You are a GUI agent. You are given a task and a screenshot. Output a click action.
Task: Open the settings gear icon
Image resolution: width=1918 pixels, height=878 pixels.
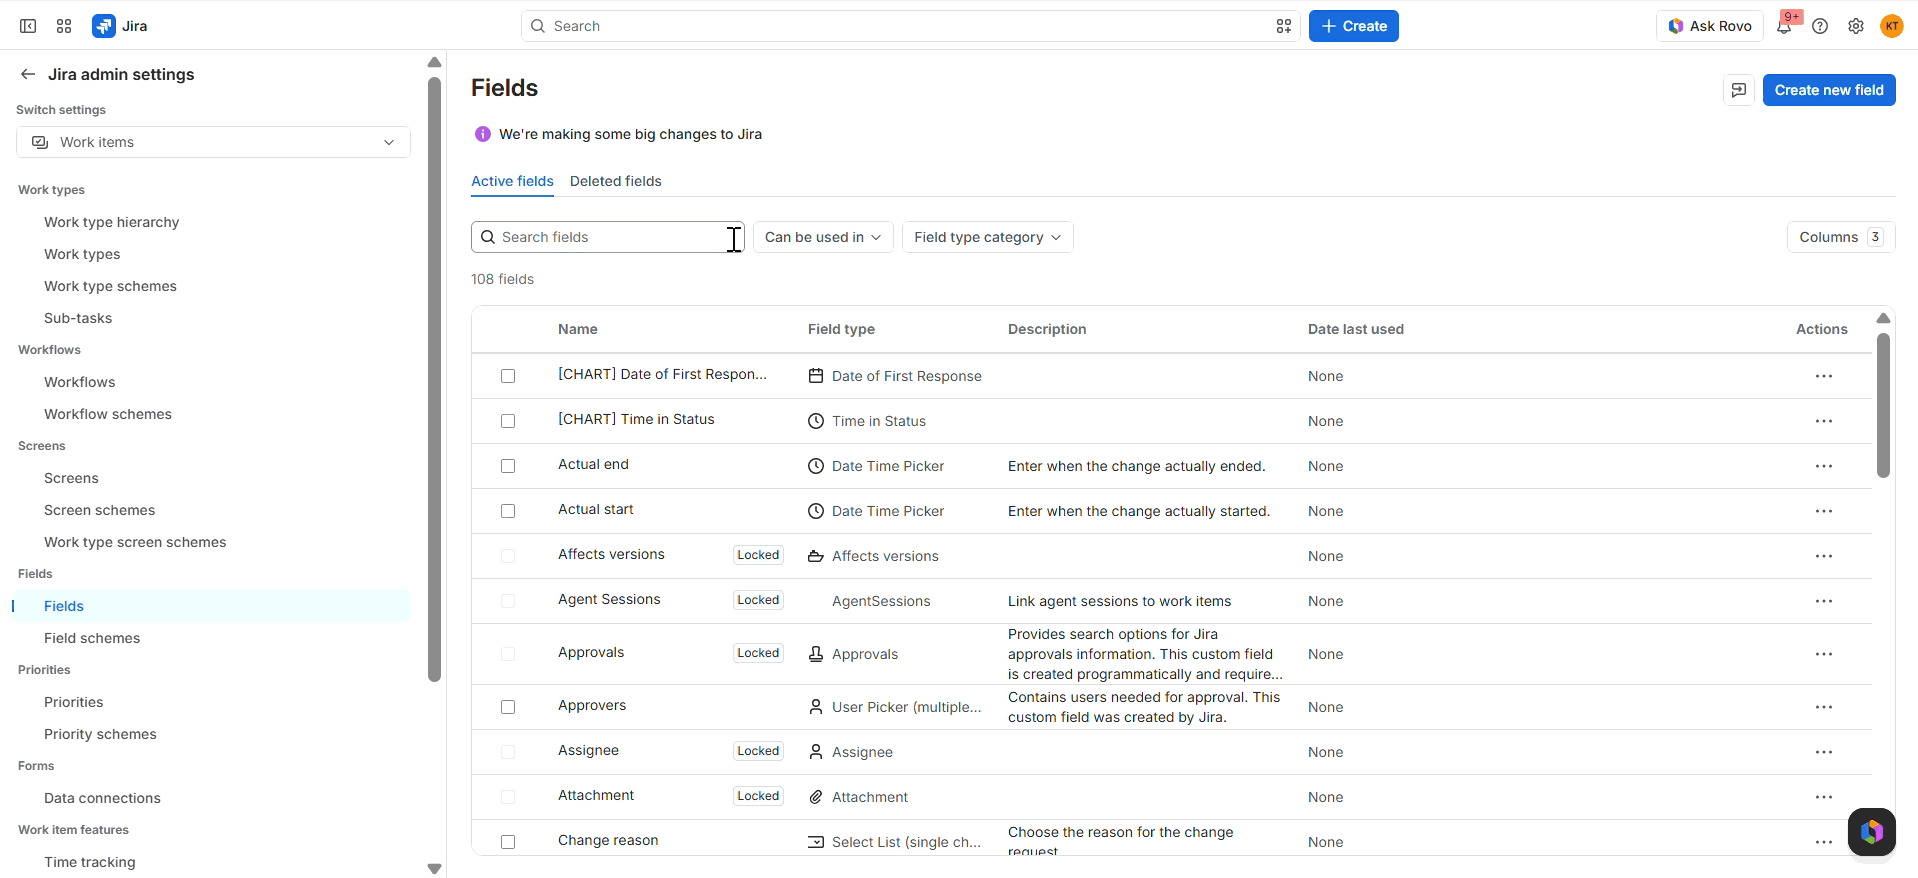point(1856,26)
